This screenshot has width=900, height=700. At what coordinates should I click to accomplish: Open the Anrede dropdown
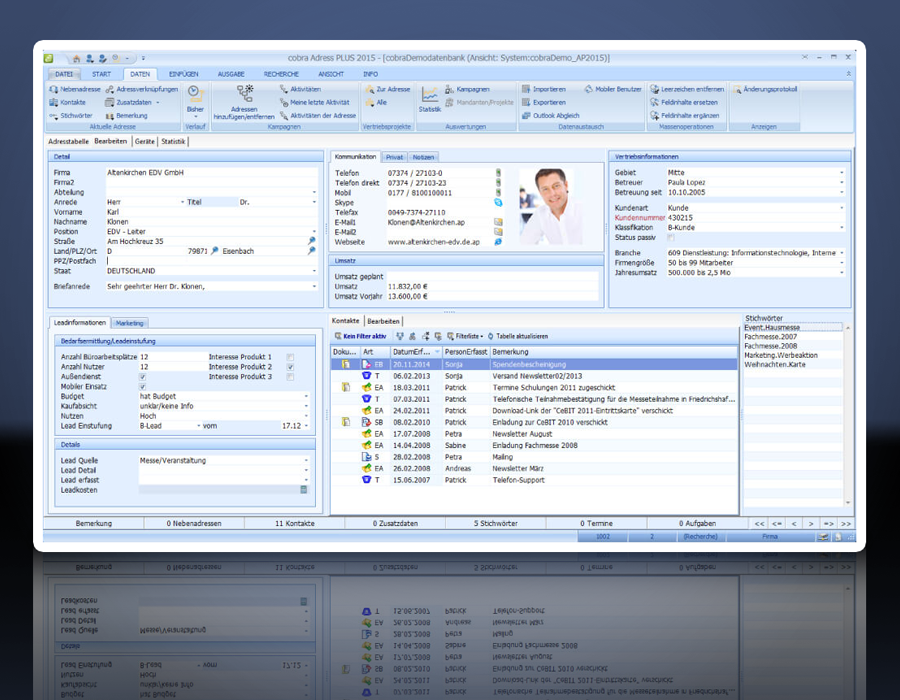tap(183, 202)
